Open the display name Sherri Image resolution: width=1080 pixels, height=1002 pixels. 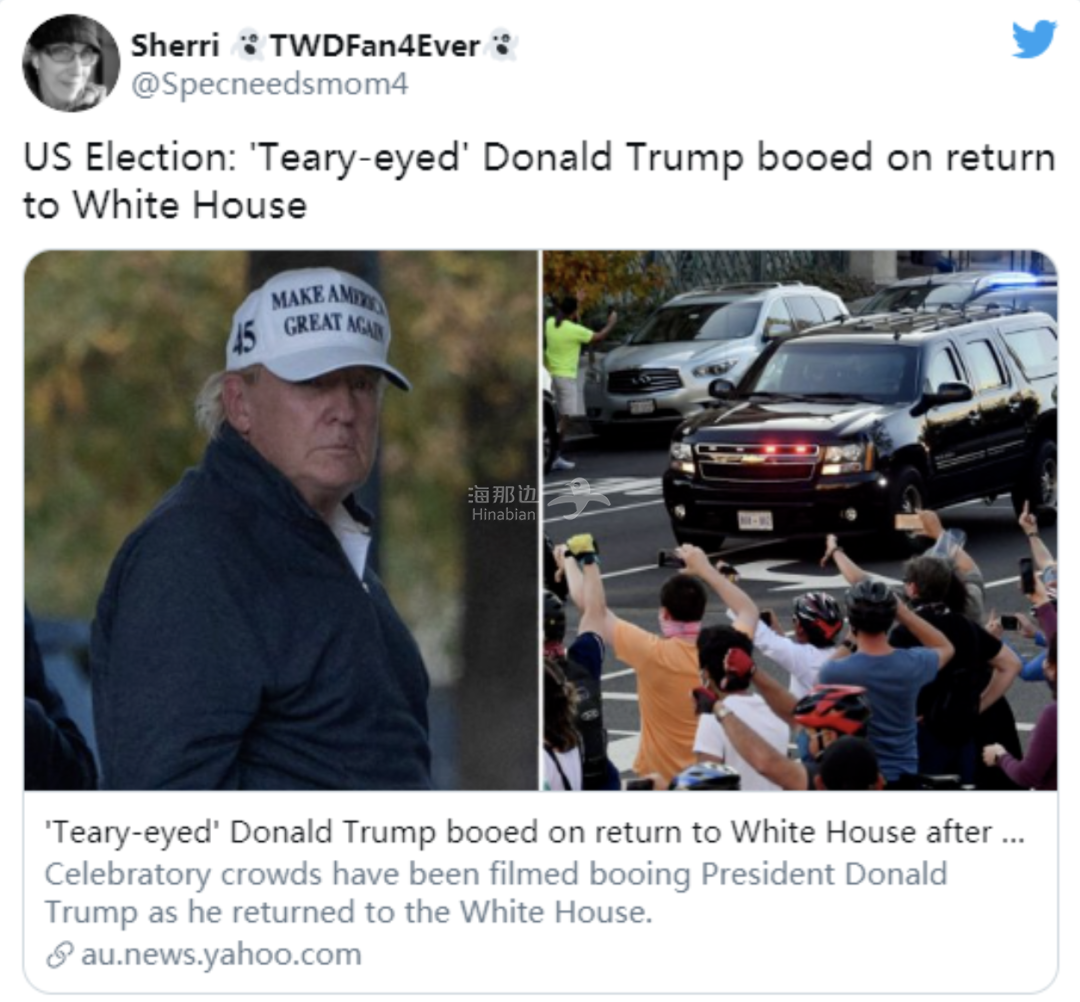(175, 45)
